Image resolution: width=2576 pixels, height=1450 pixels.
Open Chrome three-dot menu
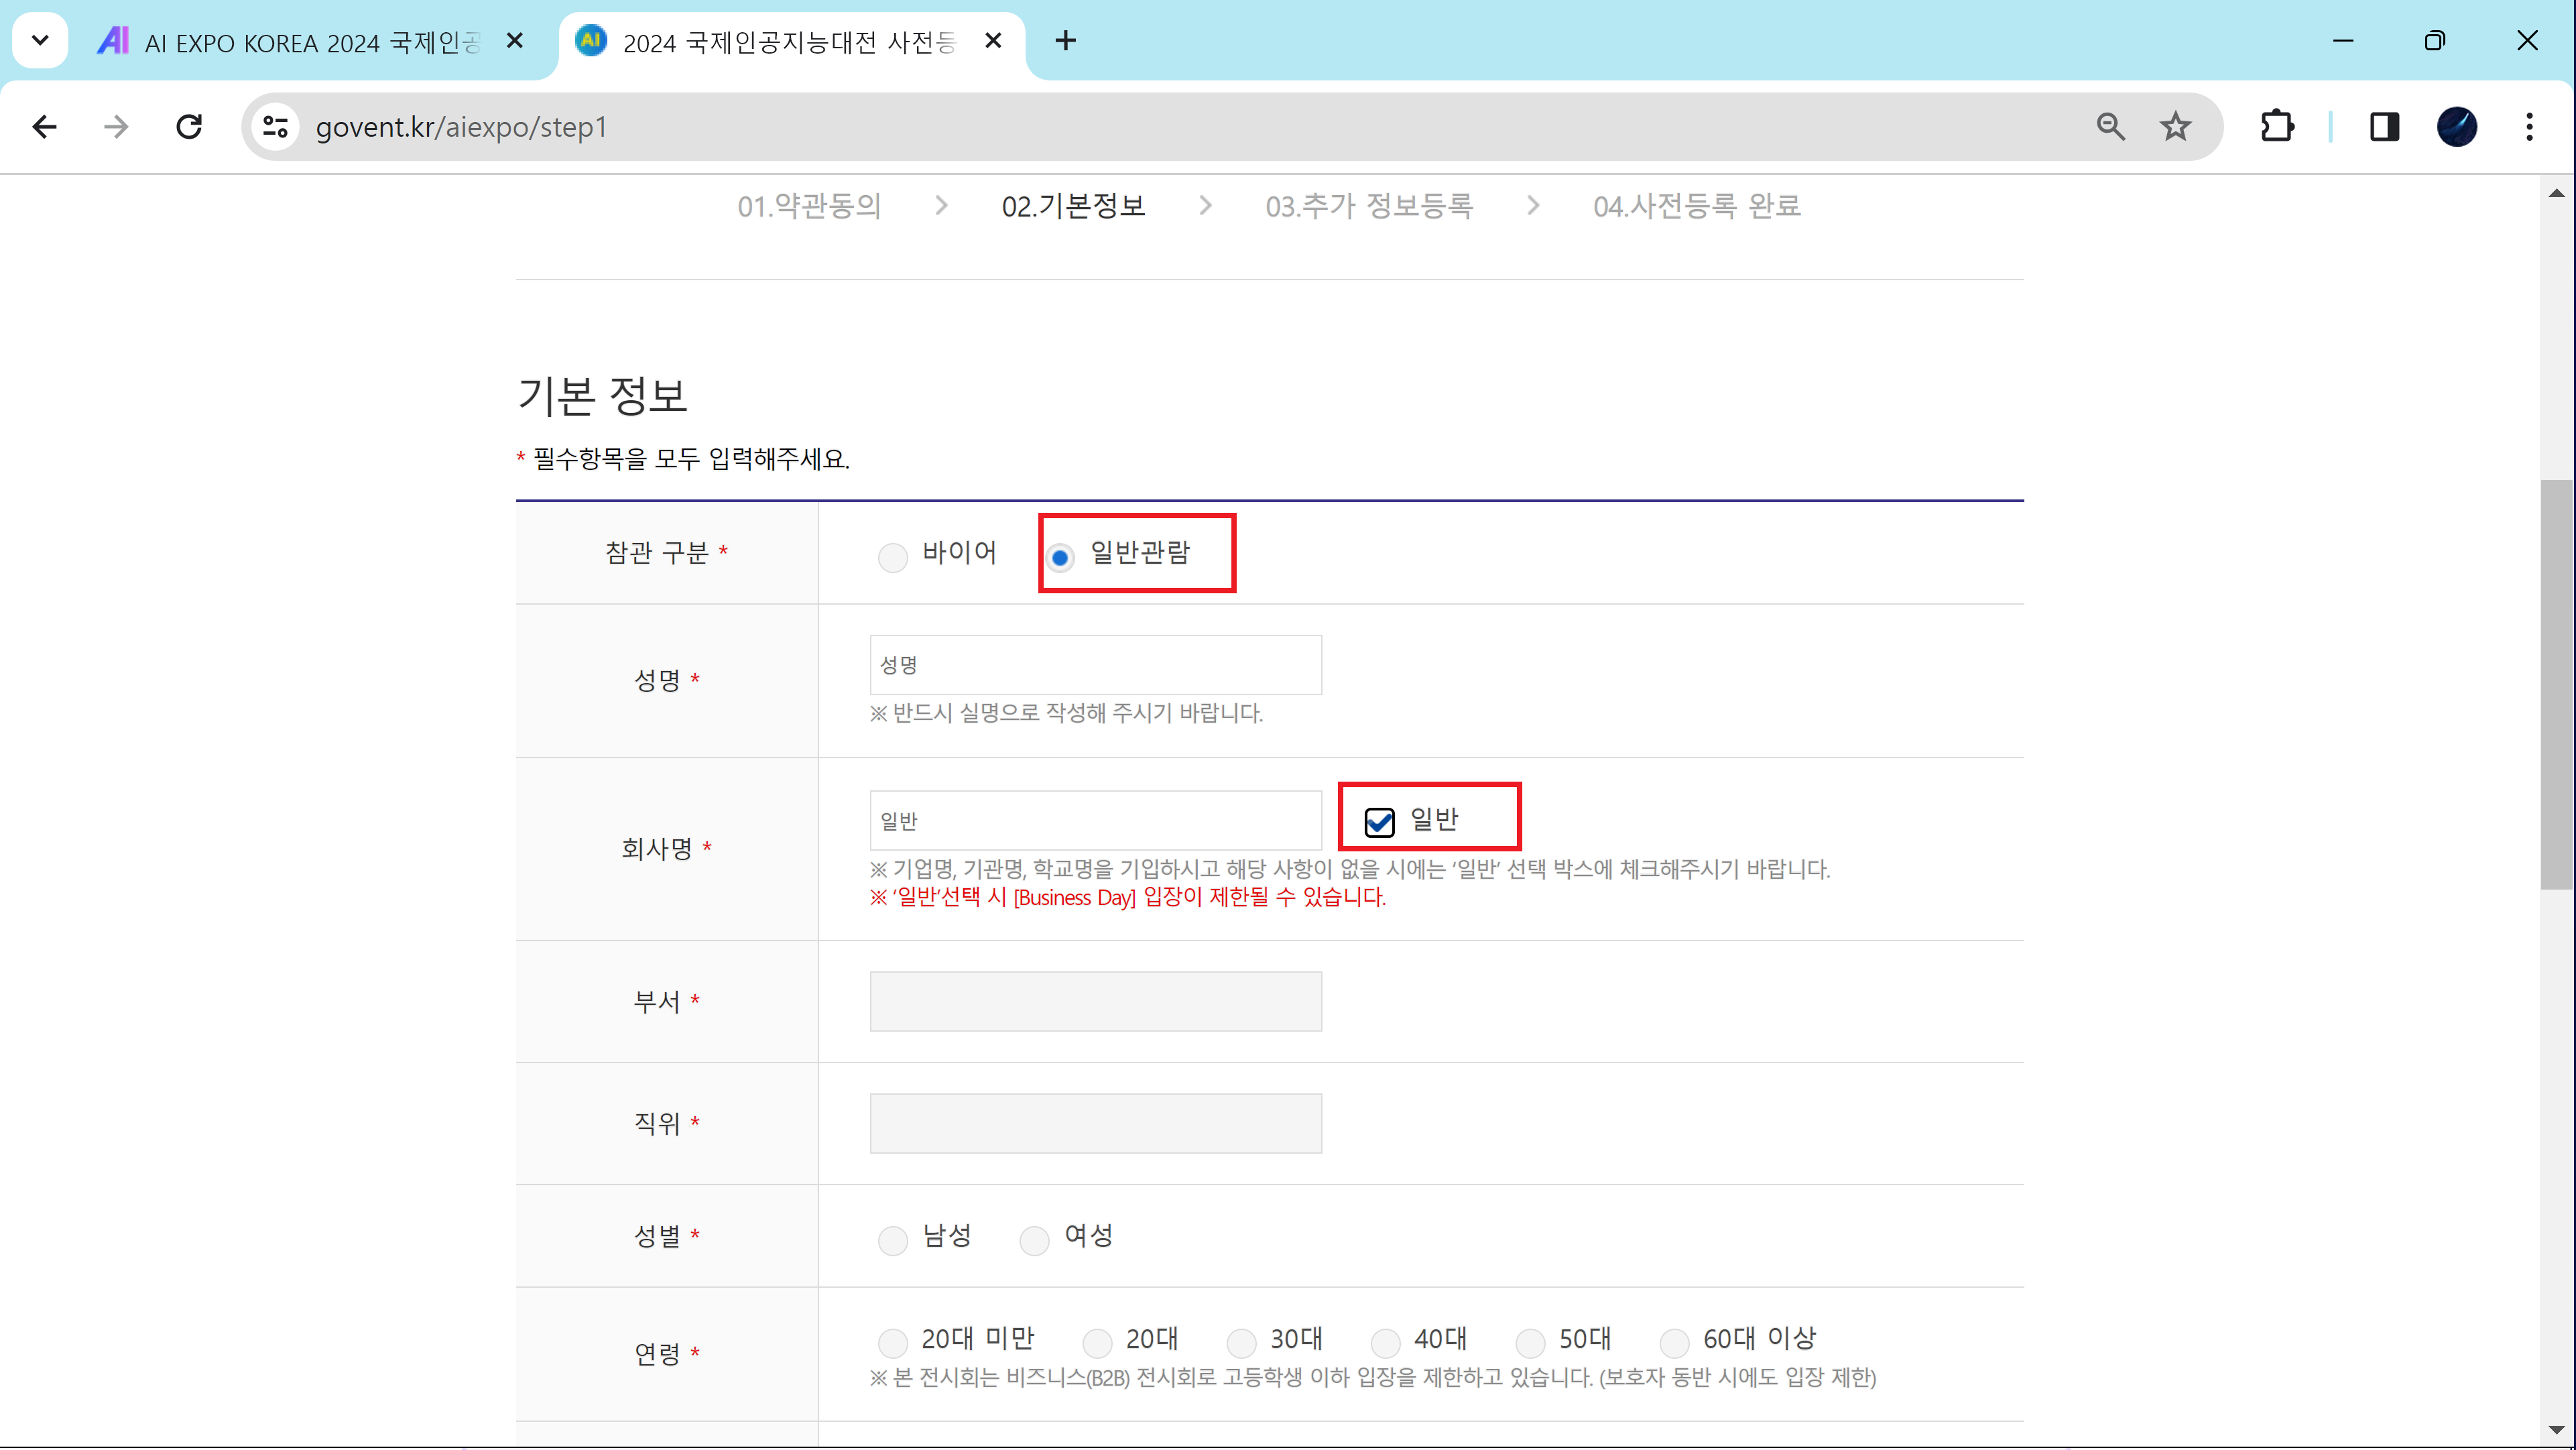pos(2529,127)
